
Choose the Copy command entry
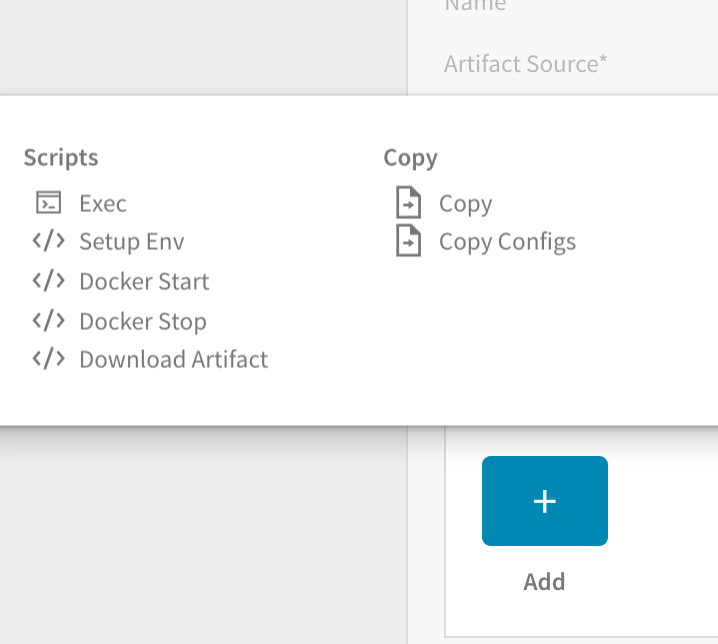[466, 204]
